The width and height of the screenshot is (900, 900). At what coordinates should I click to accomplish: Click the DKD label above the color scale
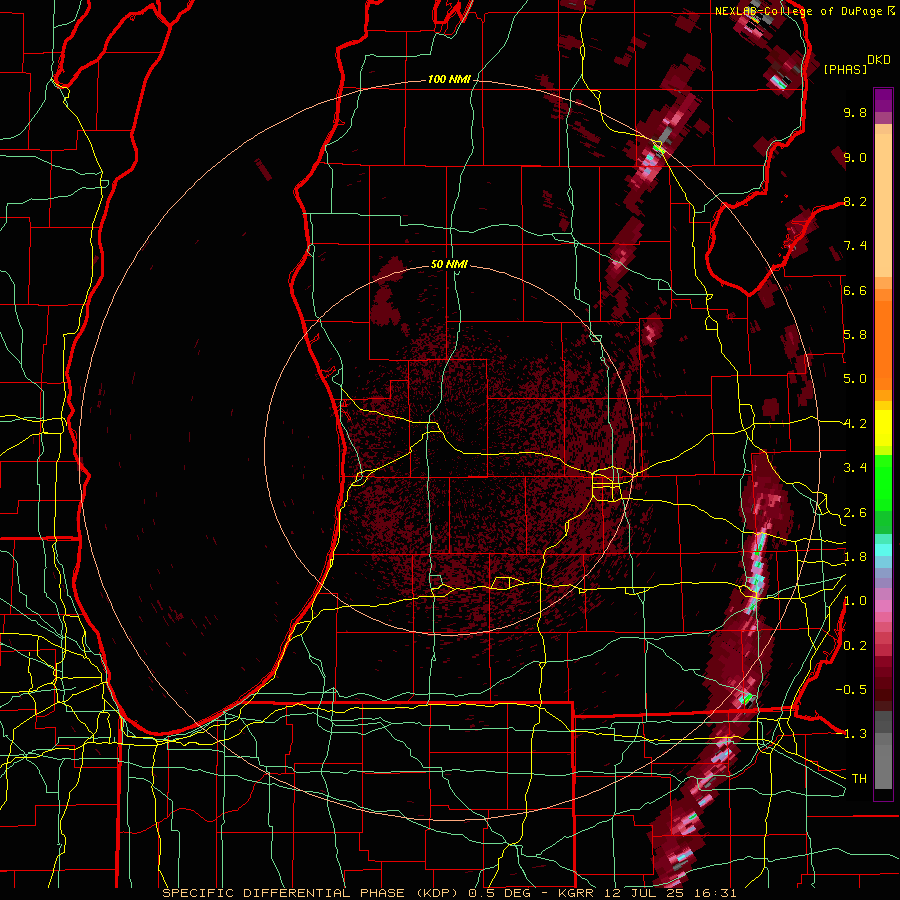coord(879,60)
